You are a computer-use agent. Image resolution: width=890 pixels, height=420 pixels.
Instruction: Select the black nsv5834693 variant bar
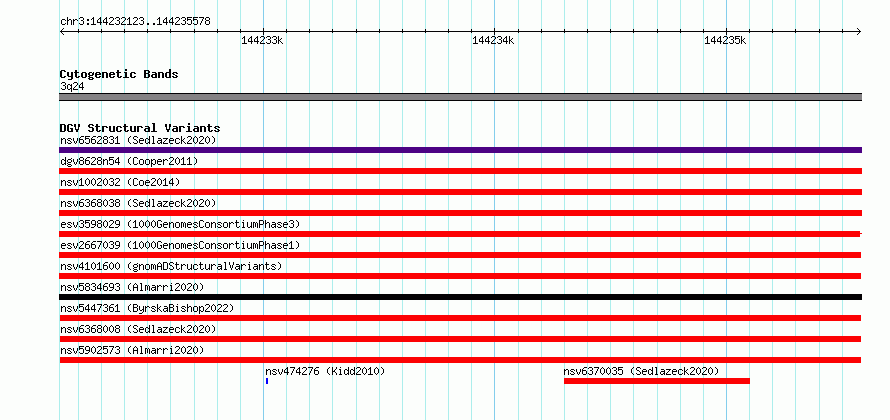[x=460, y=297]
